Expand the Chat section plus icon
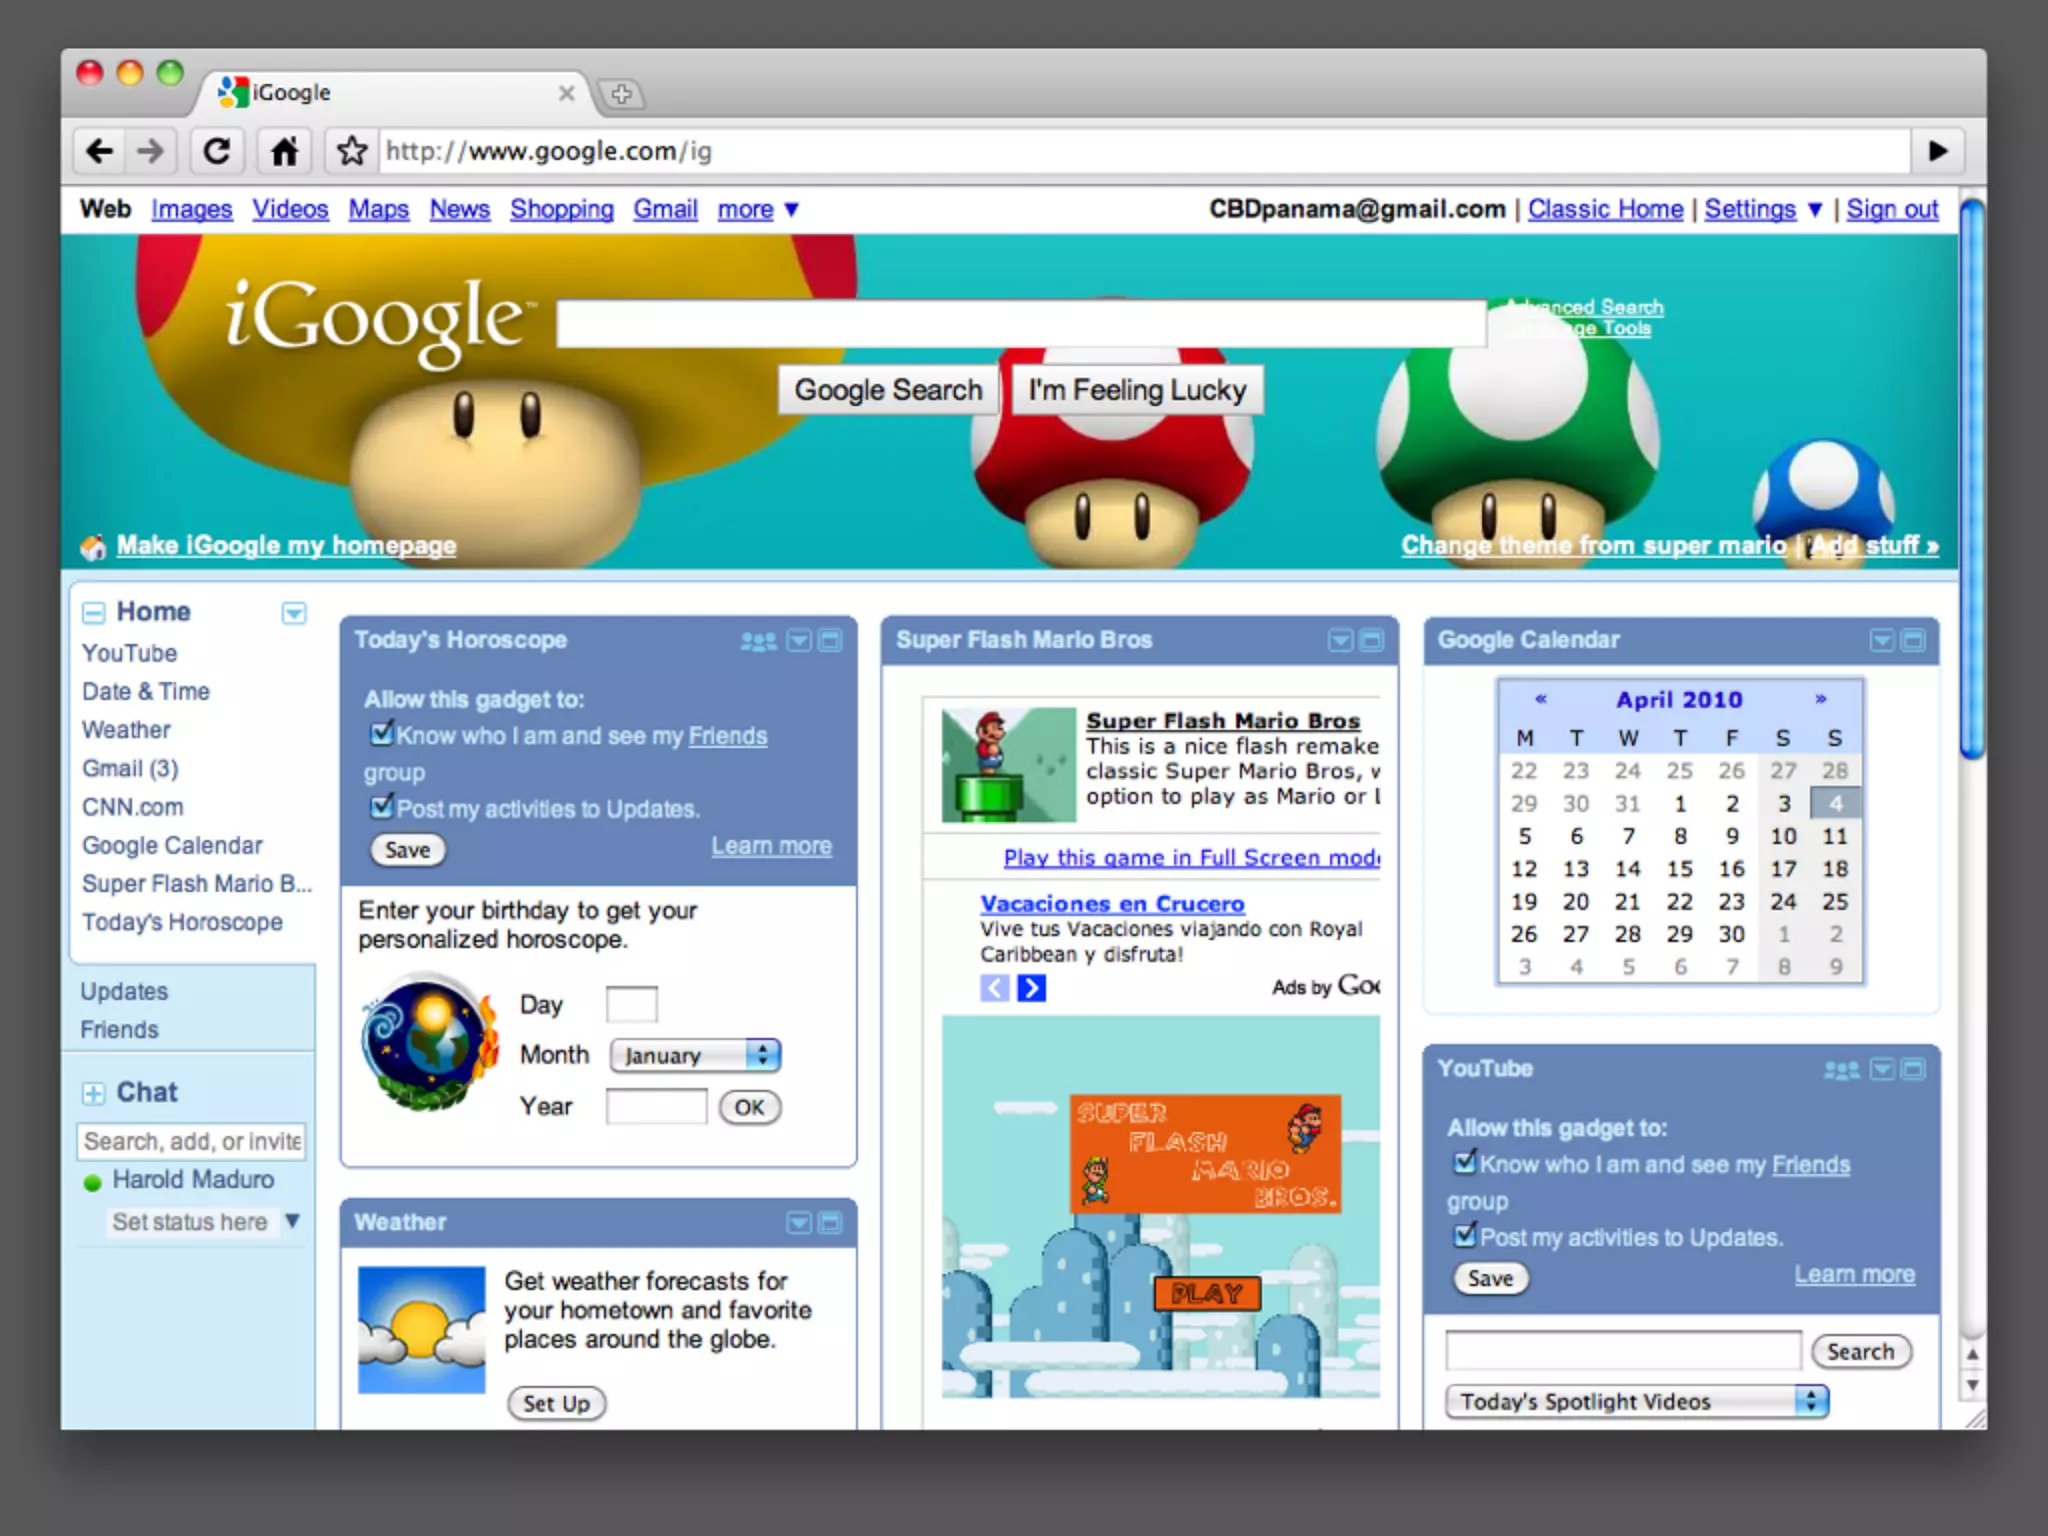Image resolution: width=2048 pixels, height=1536 pixels. click(93, 1093)
